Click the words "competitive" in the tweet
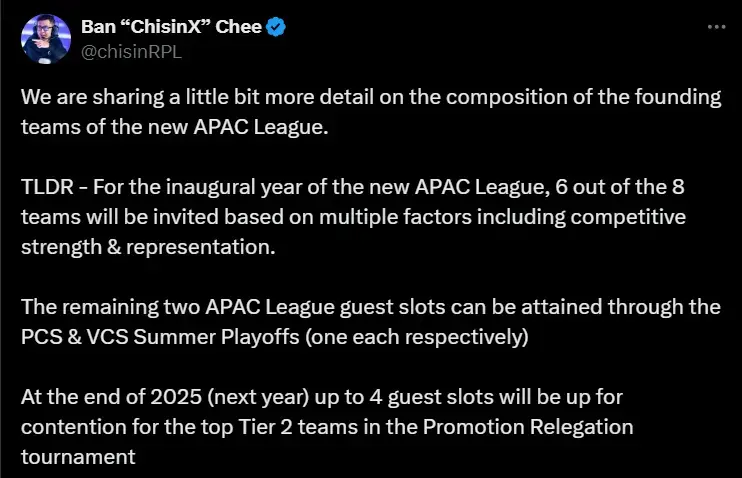 point(628,218)
